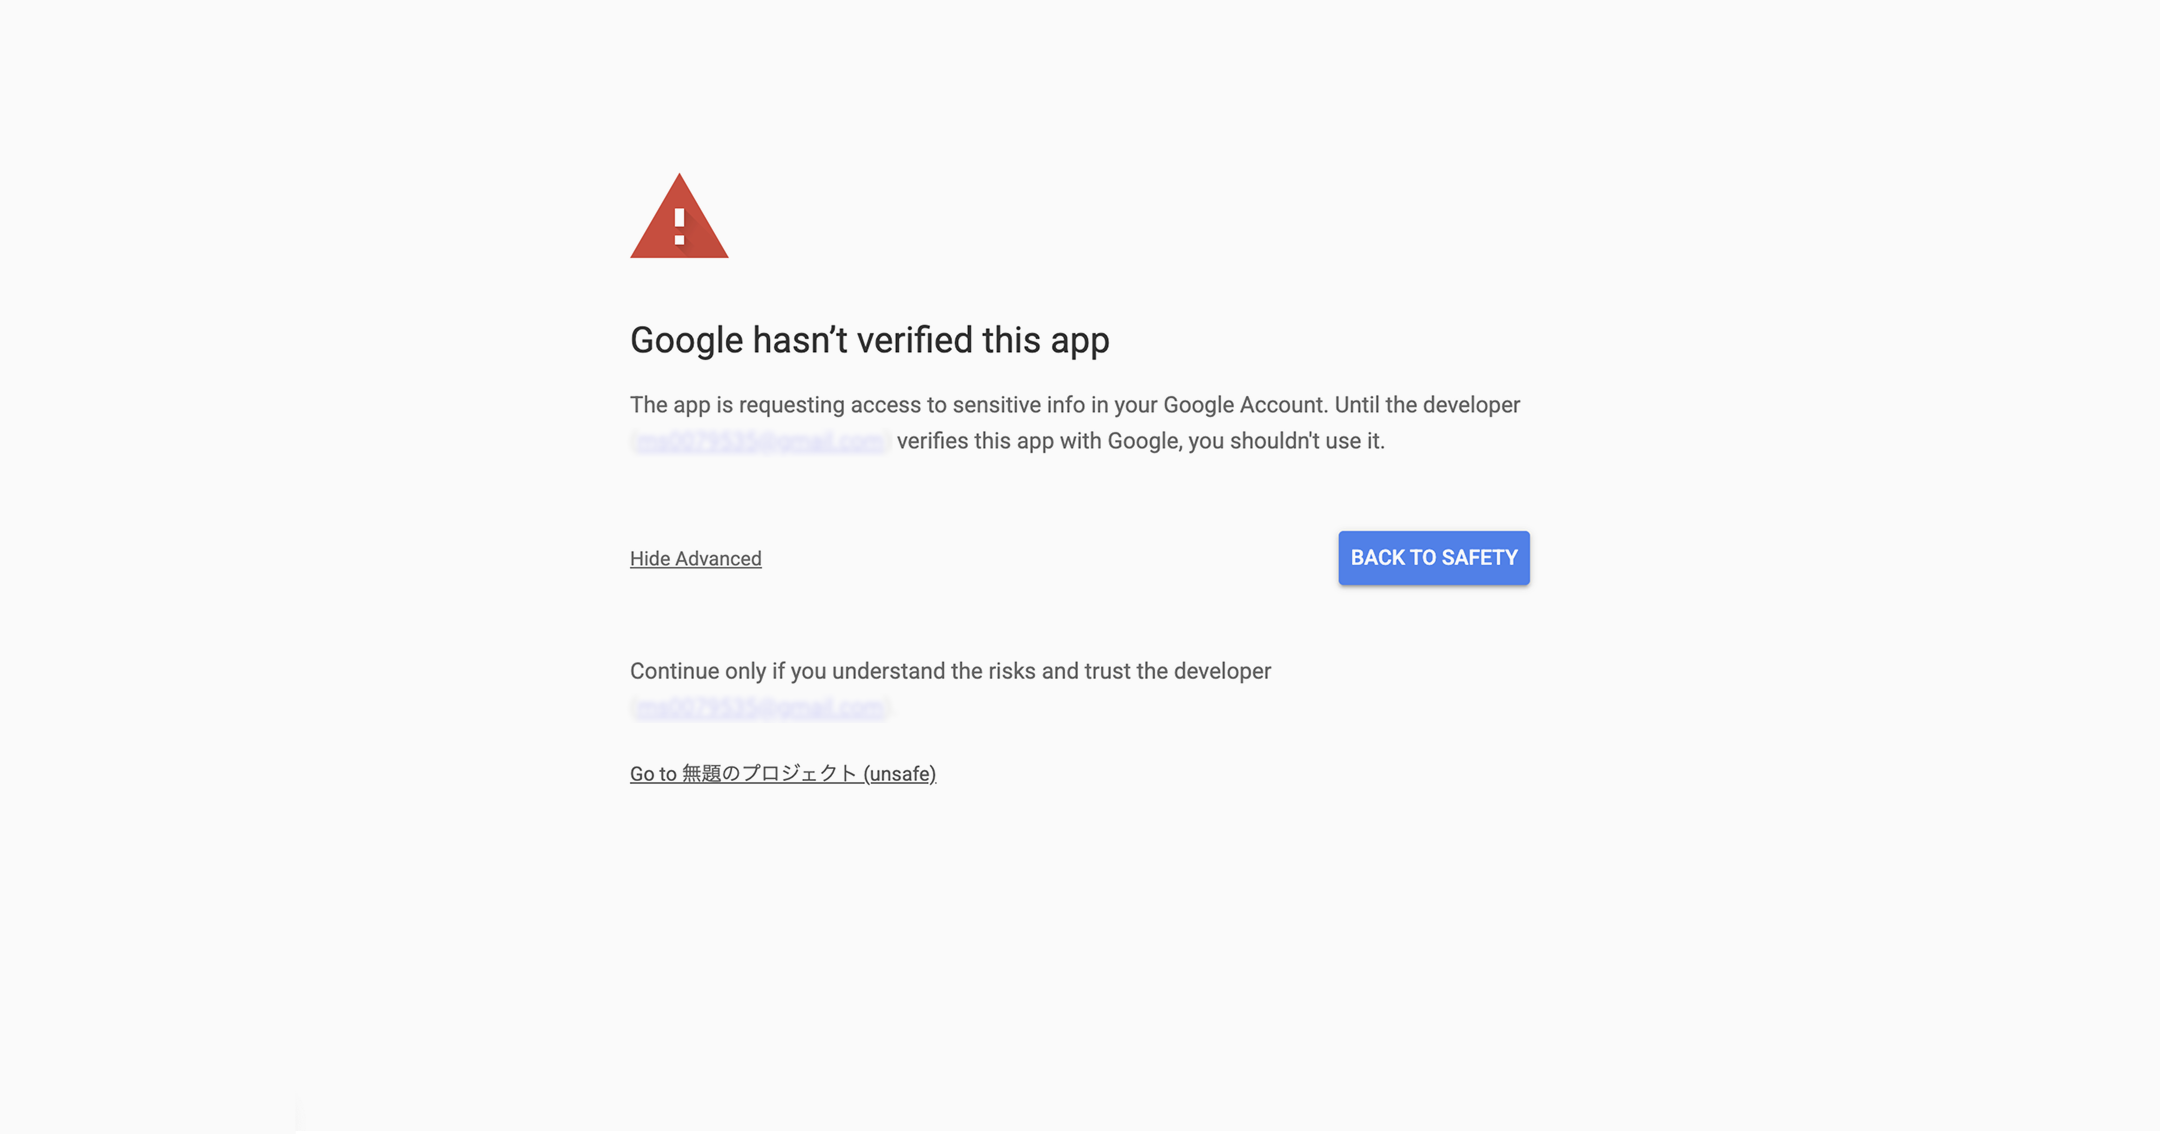Click the sentence starting 'The app is requesting access'
Screen dimensions: 2160x1134
point(1074,405)
